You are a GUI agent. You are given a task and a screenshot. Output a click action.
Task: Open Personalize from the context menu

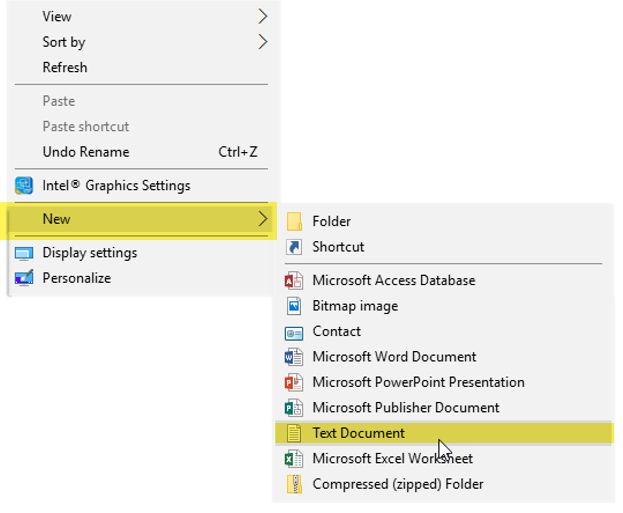click(x=77, y=279)
